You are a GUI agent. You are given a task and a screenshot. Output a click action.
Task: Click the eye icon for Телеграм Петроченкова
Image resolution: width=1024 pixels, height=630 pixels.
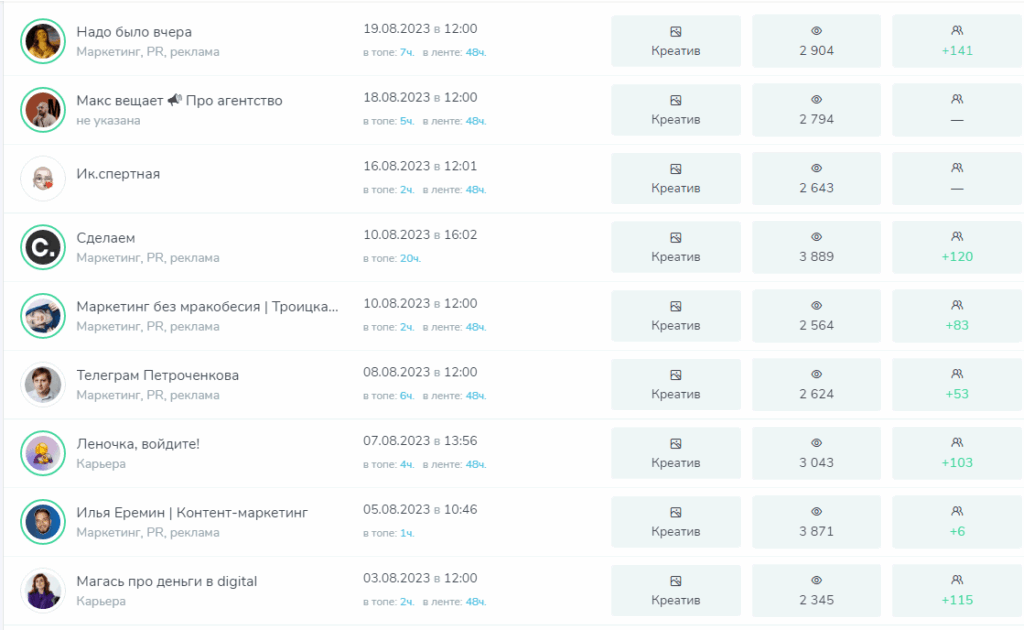pos(816,374)
